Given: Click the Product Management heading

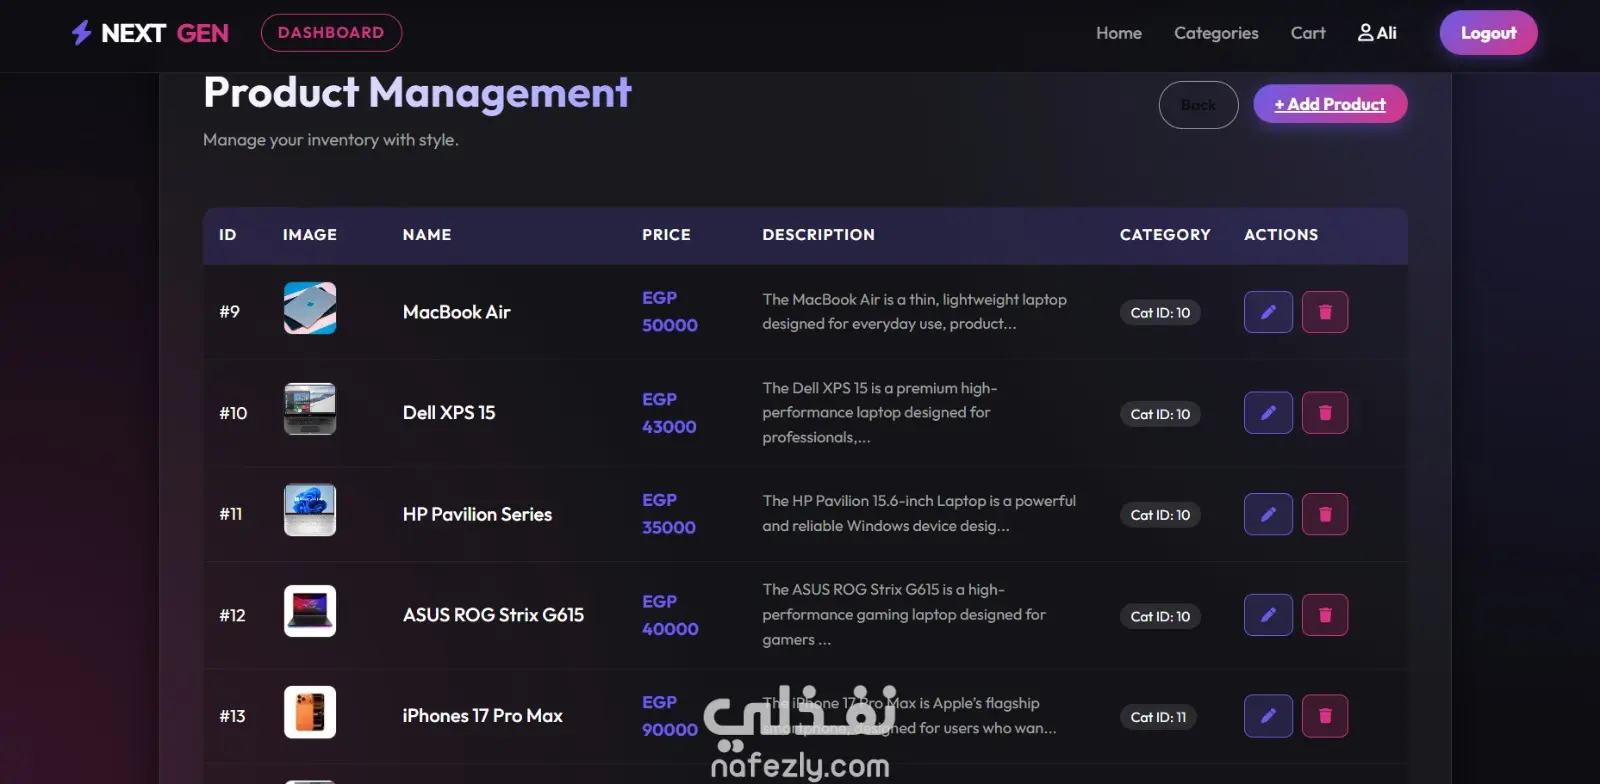Looking at the screenshot, I should pos(417,93).
